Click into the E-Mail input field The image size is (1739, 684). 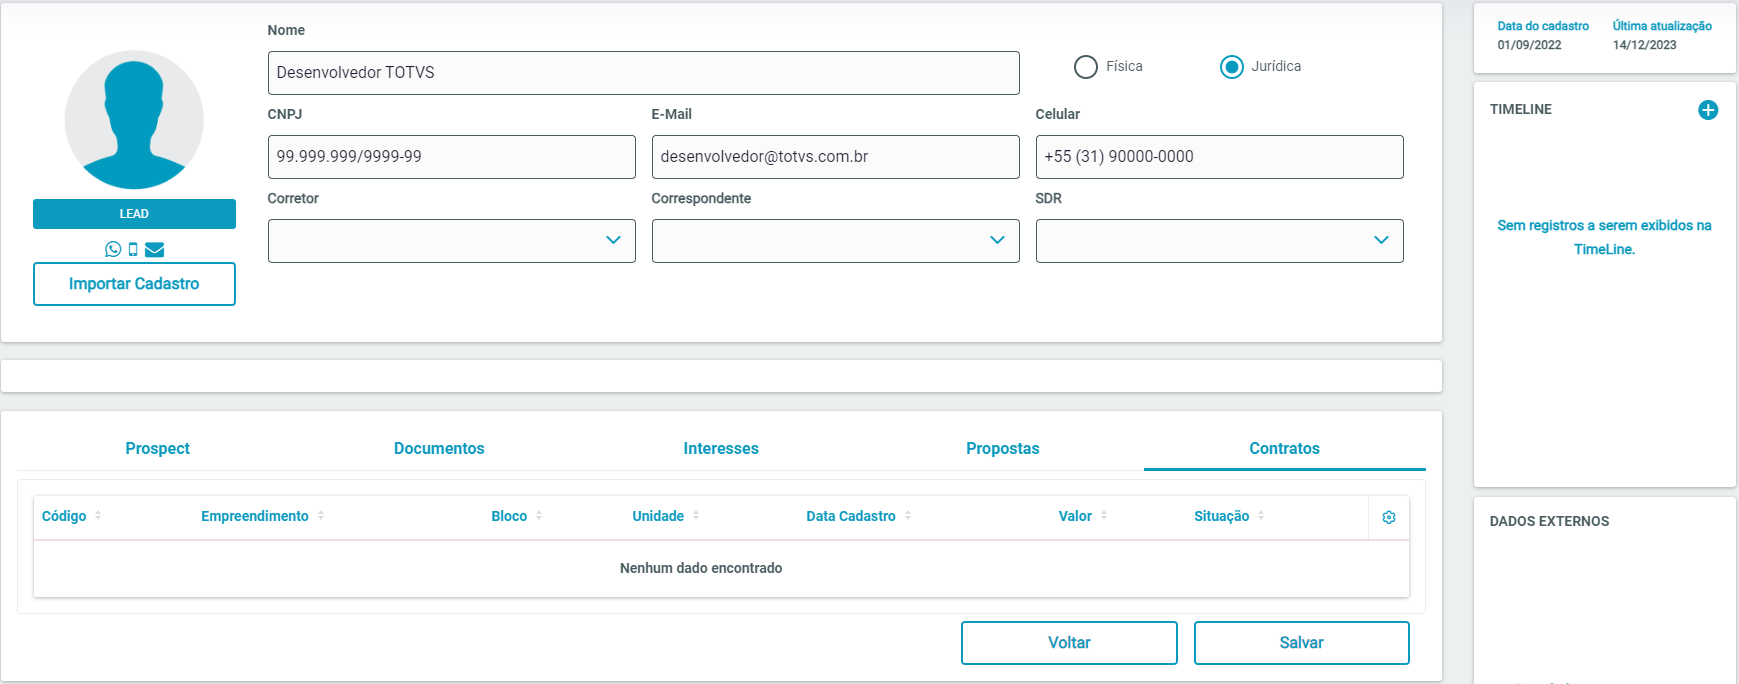tap(835, 157)
